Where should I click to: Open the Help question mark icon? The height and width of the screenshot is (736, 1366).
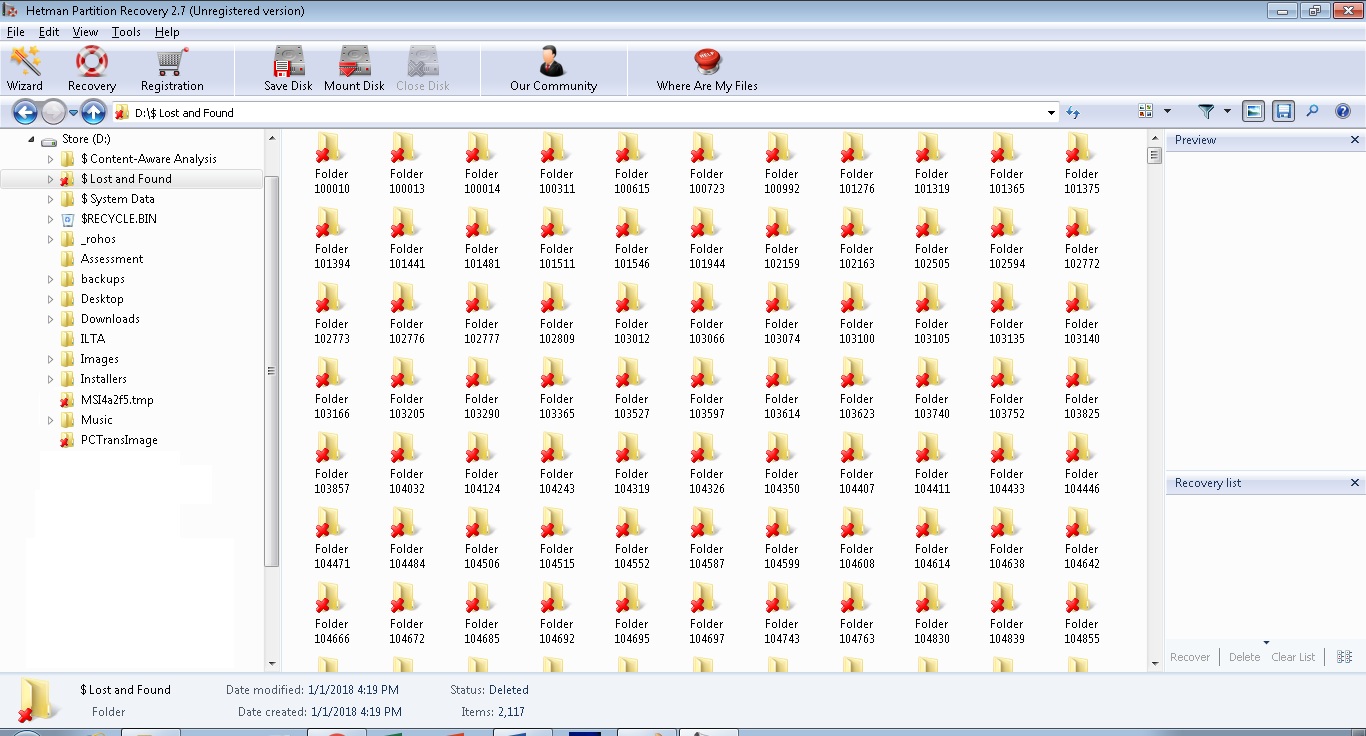[1341, 111]
